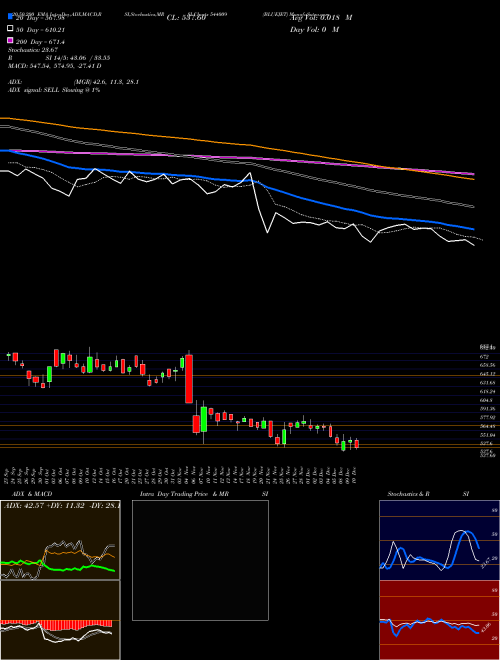This screenshot has height=660, width=500.
Task: Click the 'Stochastics: 23.67' readout
Action: (33, 50)
